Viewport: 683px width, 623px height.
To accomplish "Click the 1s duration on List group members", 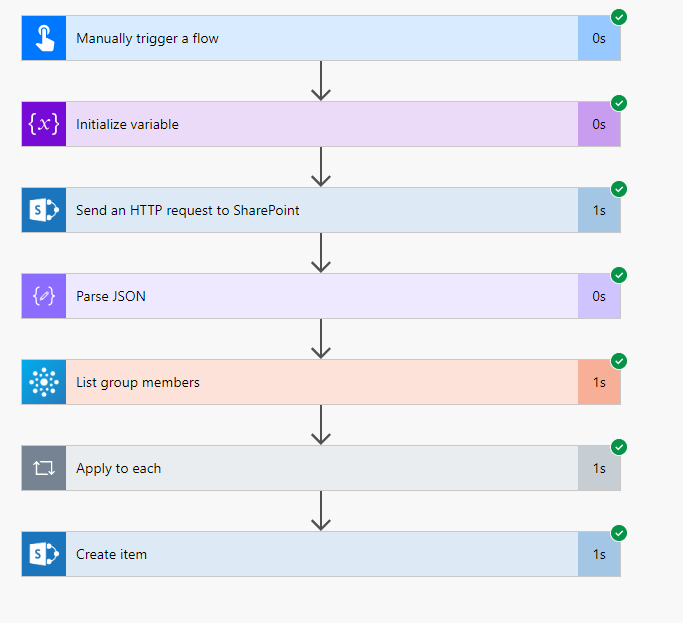I will click(599, 382).
